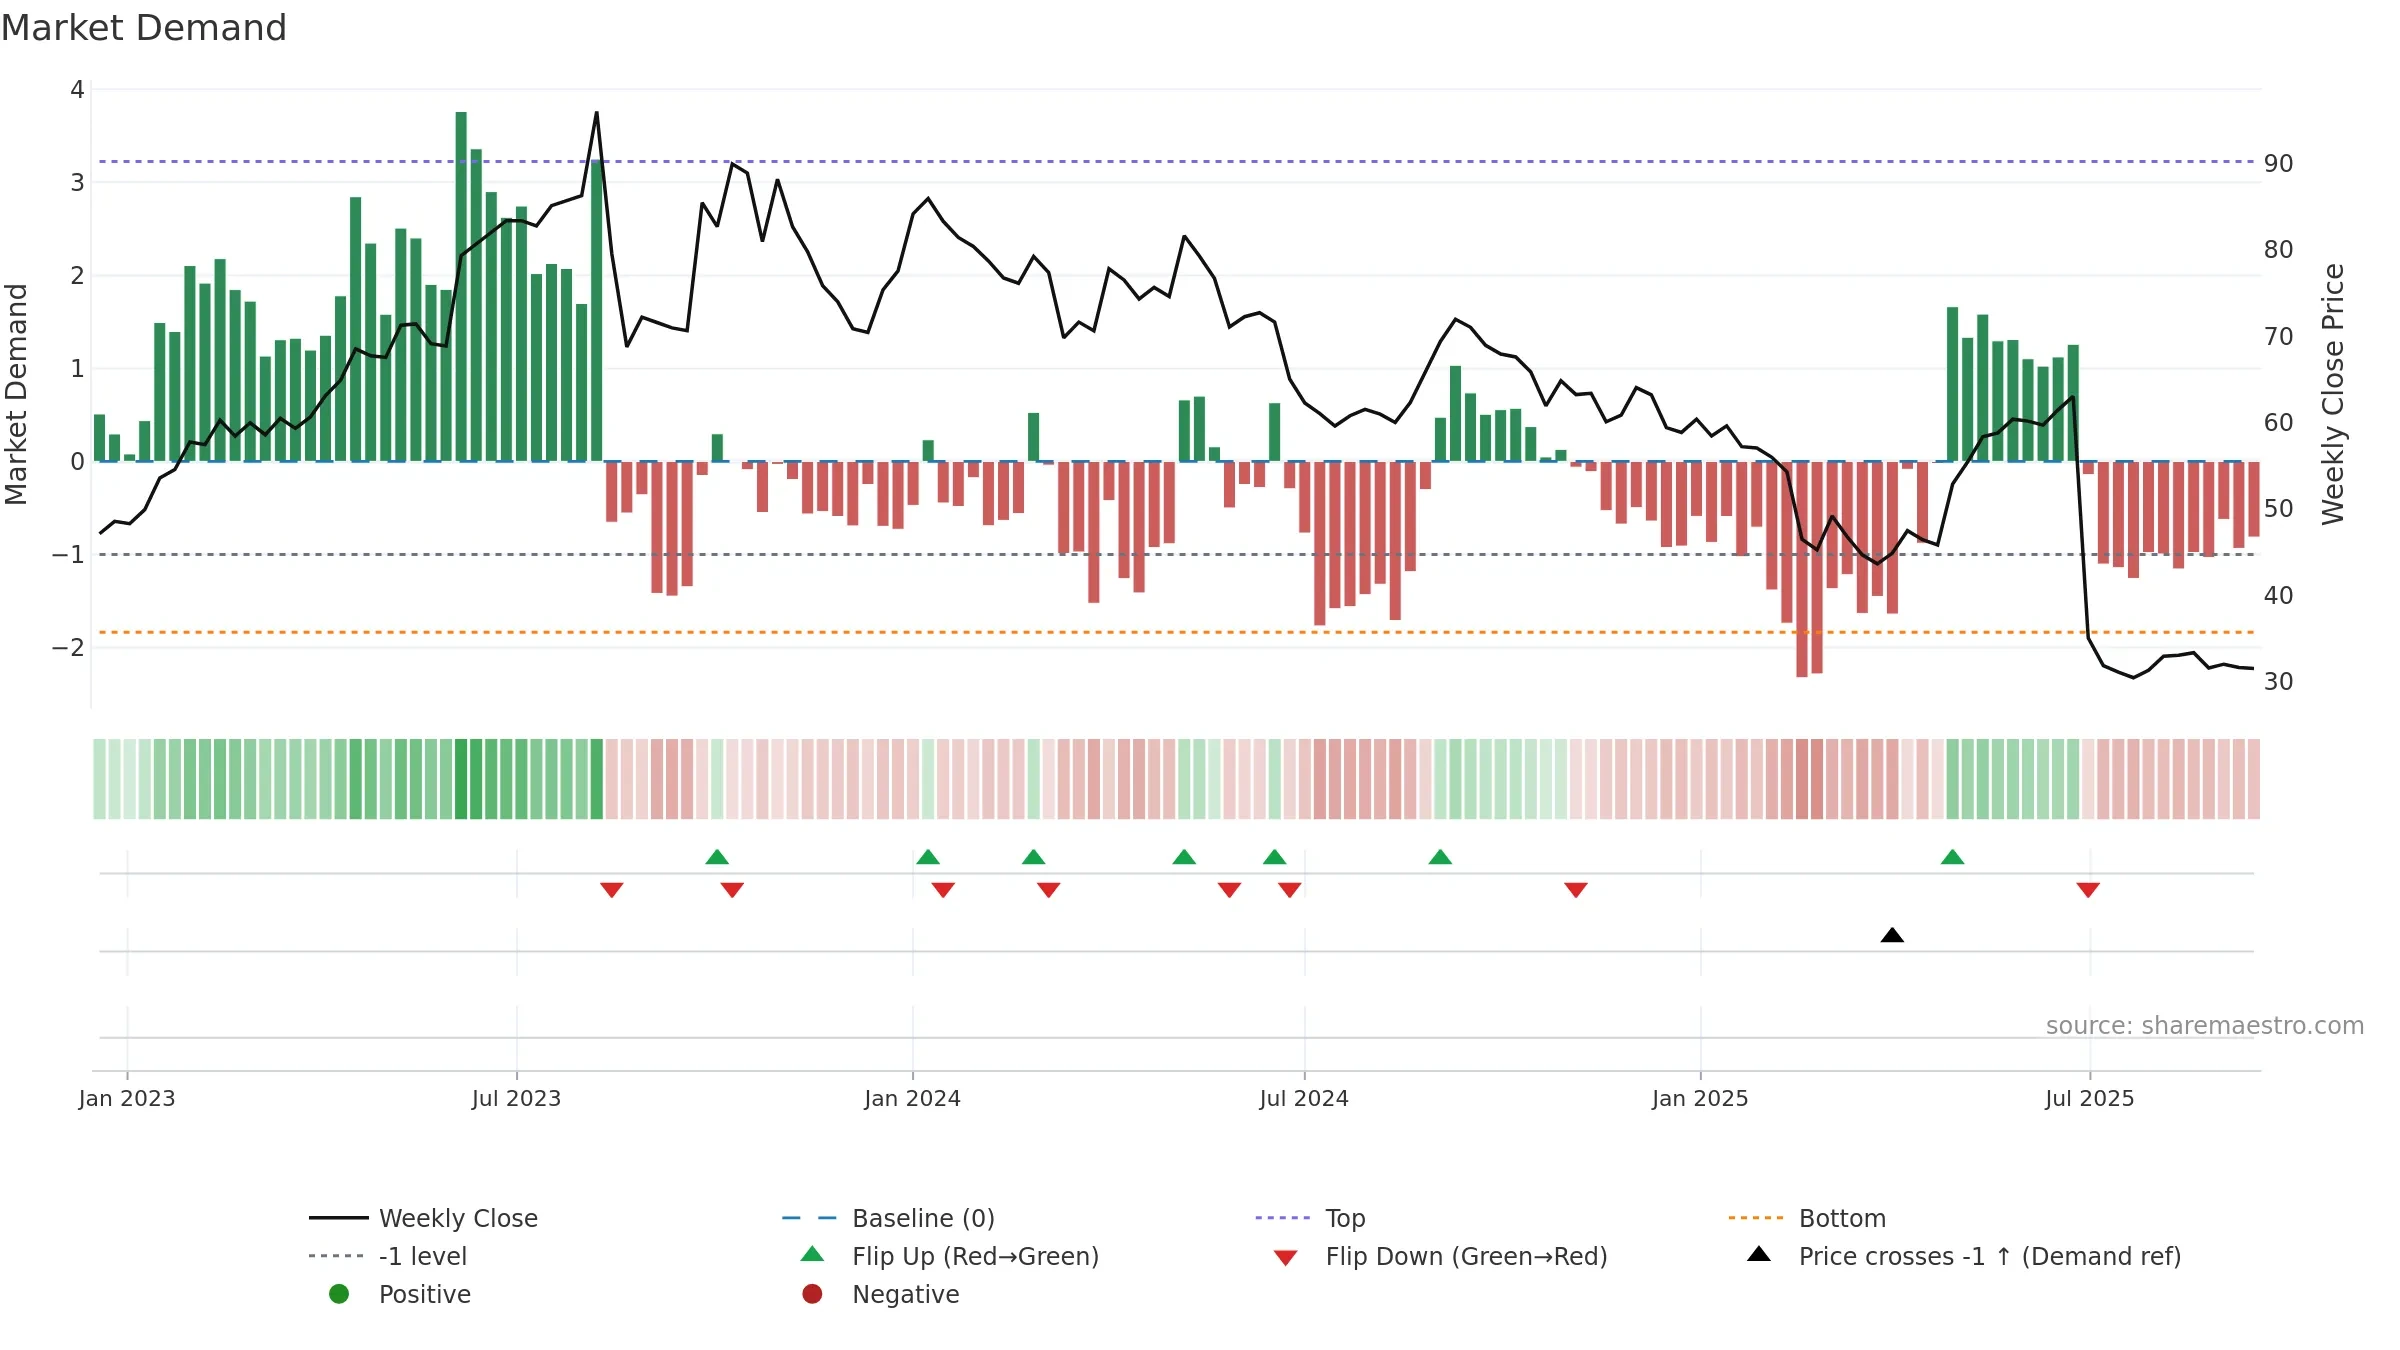The height and width of the screenshot is (1350, 2400).
Task: Click the gray -1 level legend icon
Action: pos(336,1256)
